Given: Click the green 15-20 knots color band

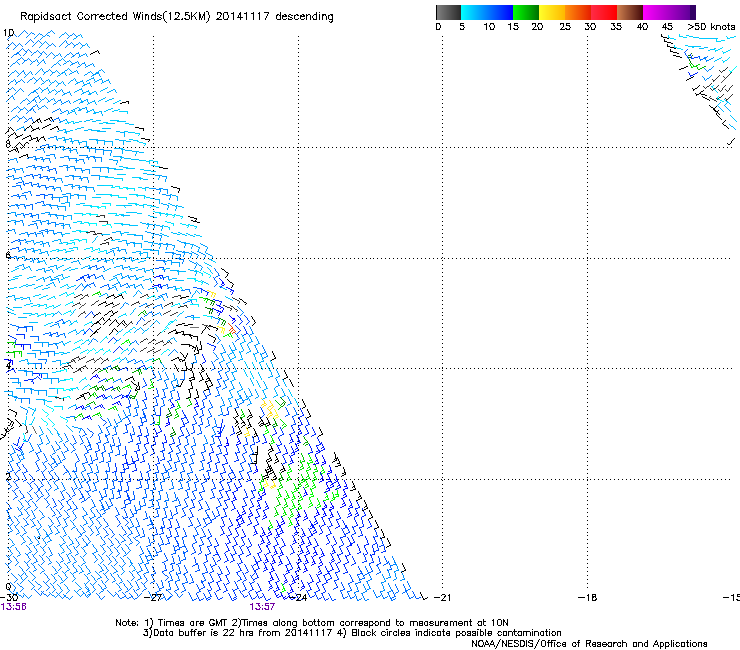Looking at the screenshot, I should (x=526, y=12).
